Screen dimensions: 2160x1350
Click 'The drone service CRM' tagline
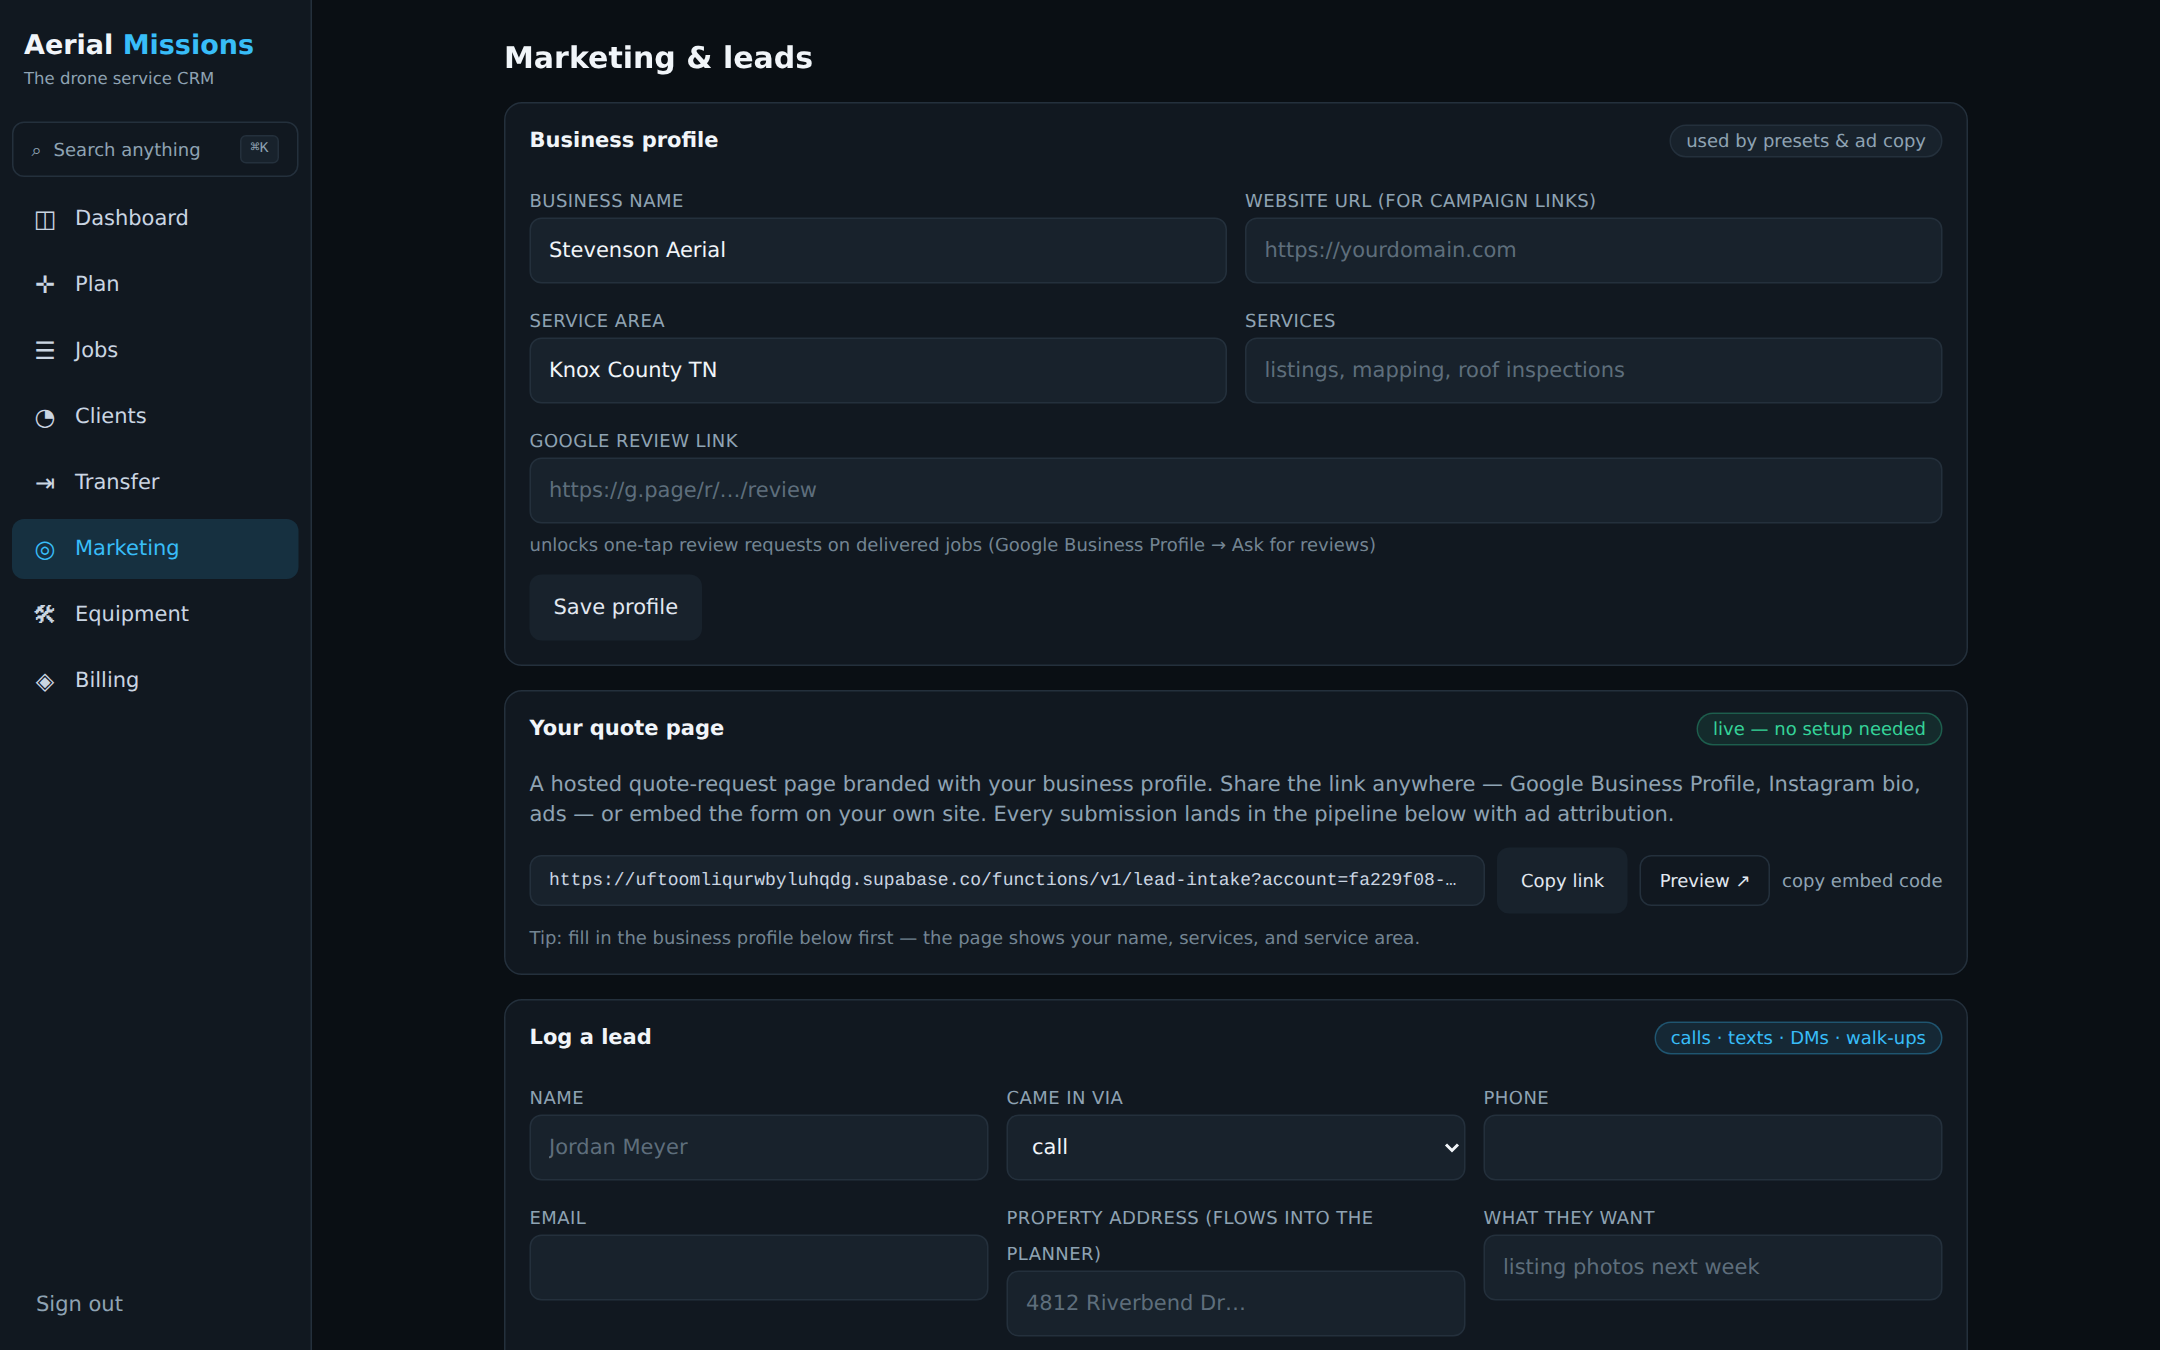coord(119,78)
